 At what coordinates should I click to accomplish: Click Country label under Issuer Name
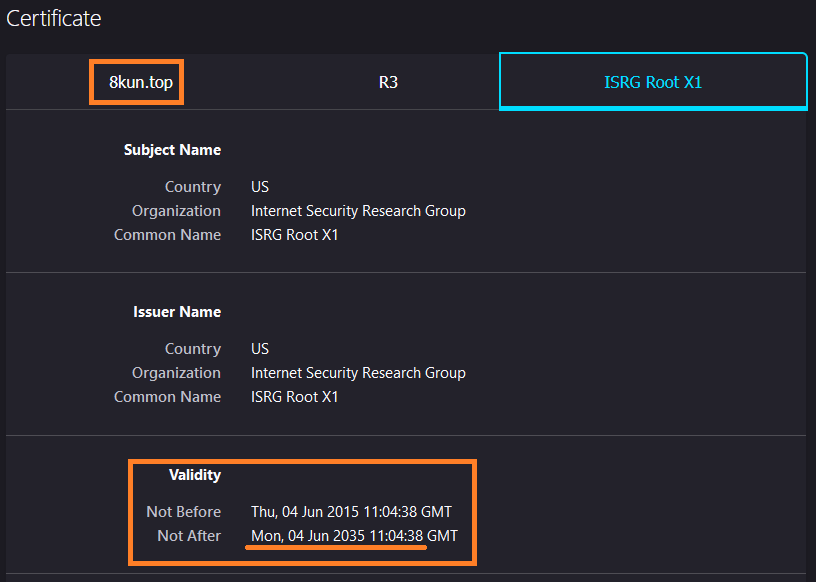click(193, 349)
